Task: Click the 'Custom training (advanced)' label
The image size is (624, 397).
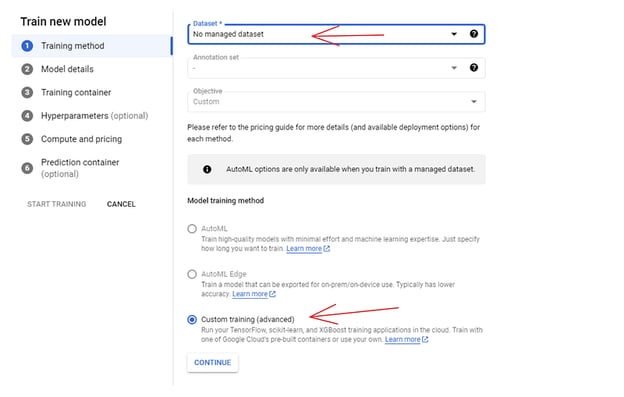Action: point(248,319)
